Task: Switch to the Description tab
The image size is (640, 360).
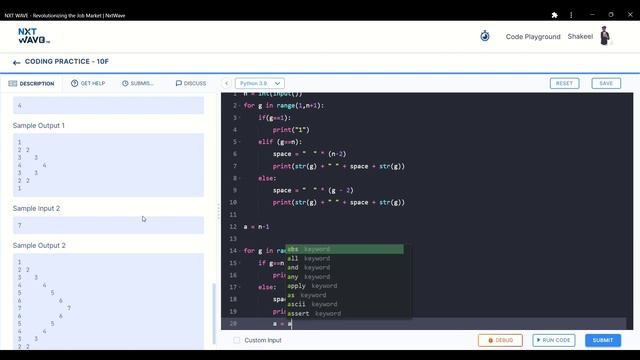Action: coord(31,83)
